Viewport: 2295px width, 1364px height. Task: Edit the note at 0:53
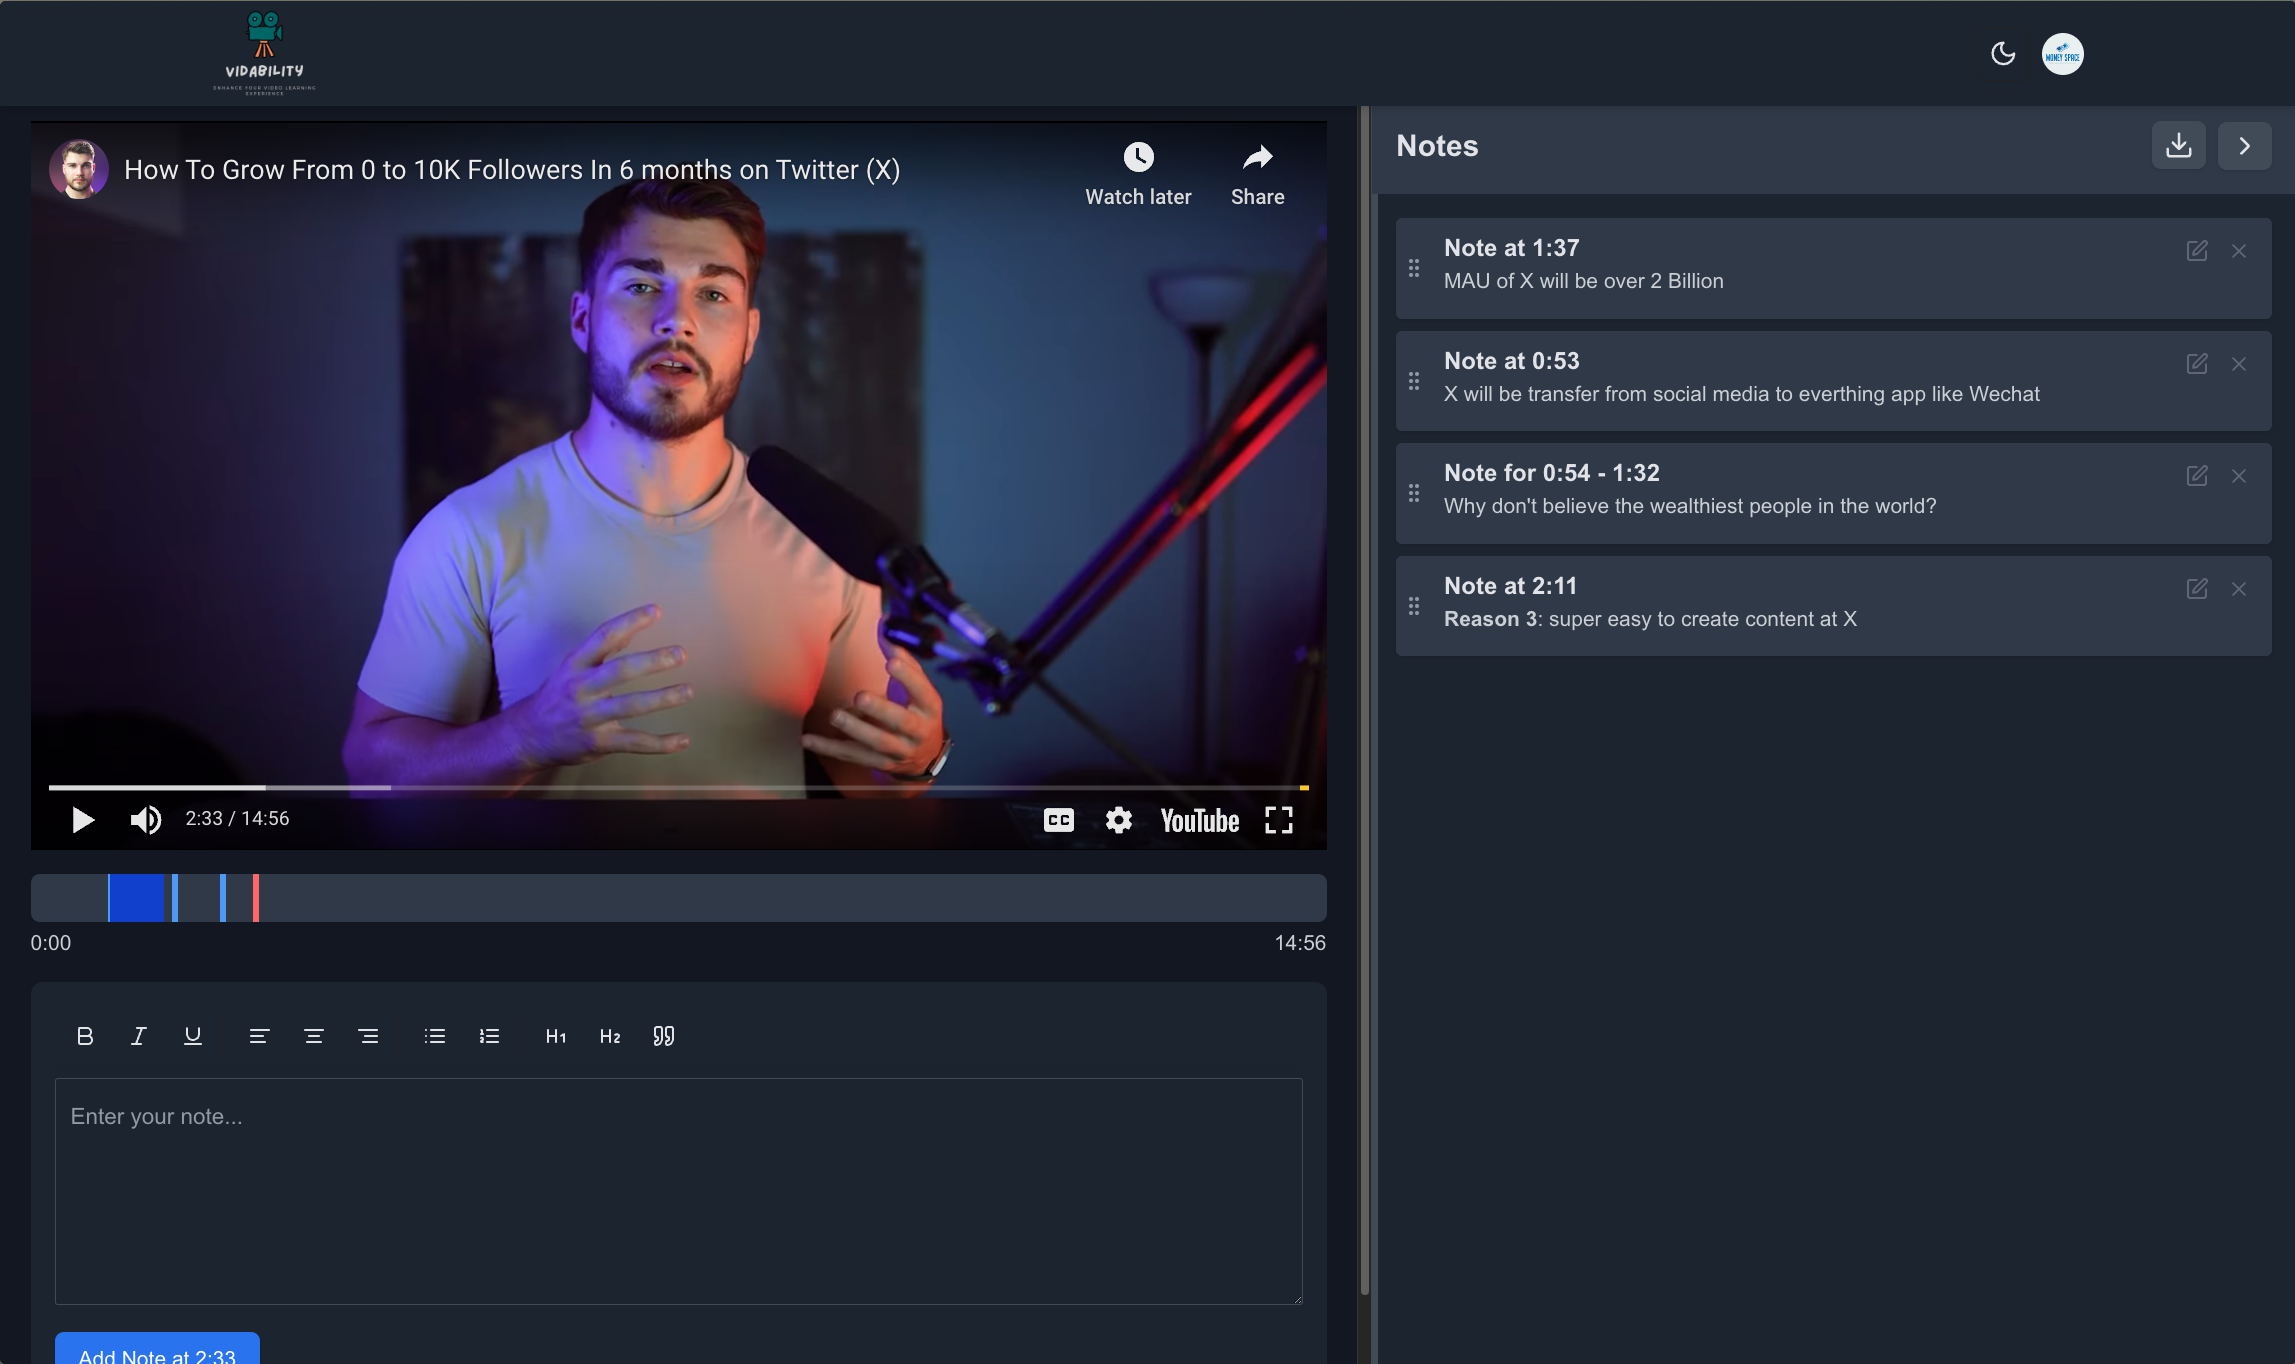point(2197,364)
